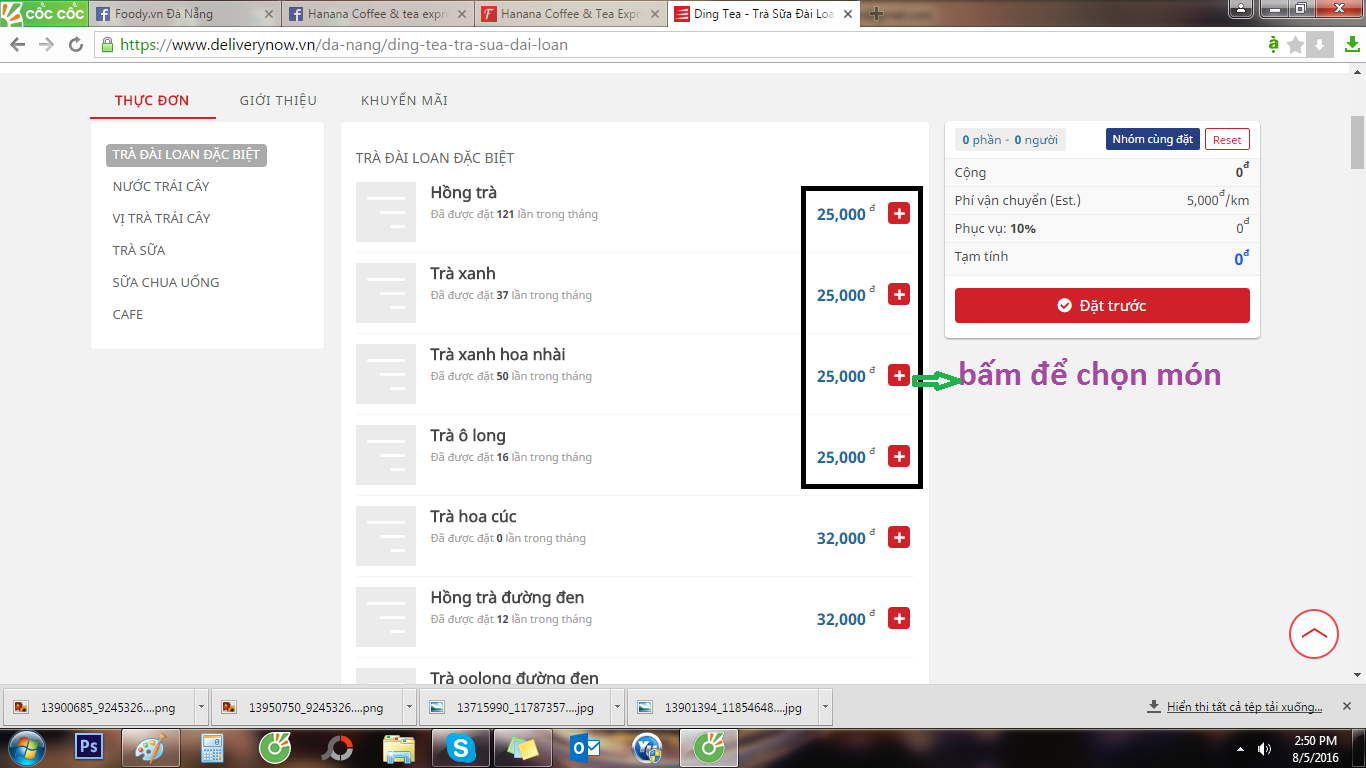1366x768 pixels.
Task: Reset the current order
Action: pos(1227,140)
